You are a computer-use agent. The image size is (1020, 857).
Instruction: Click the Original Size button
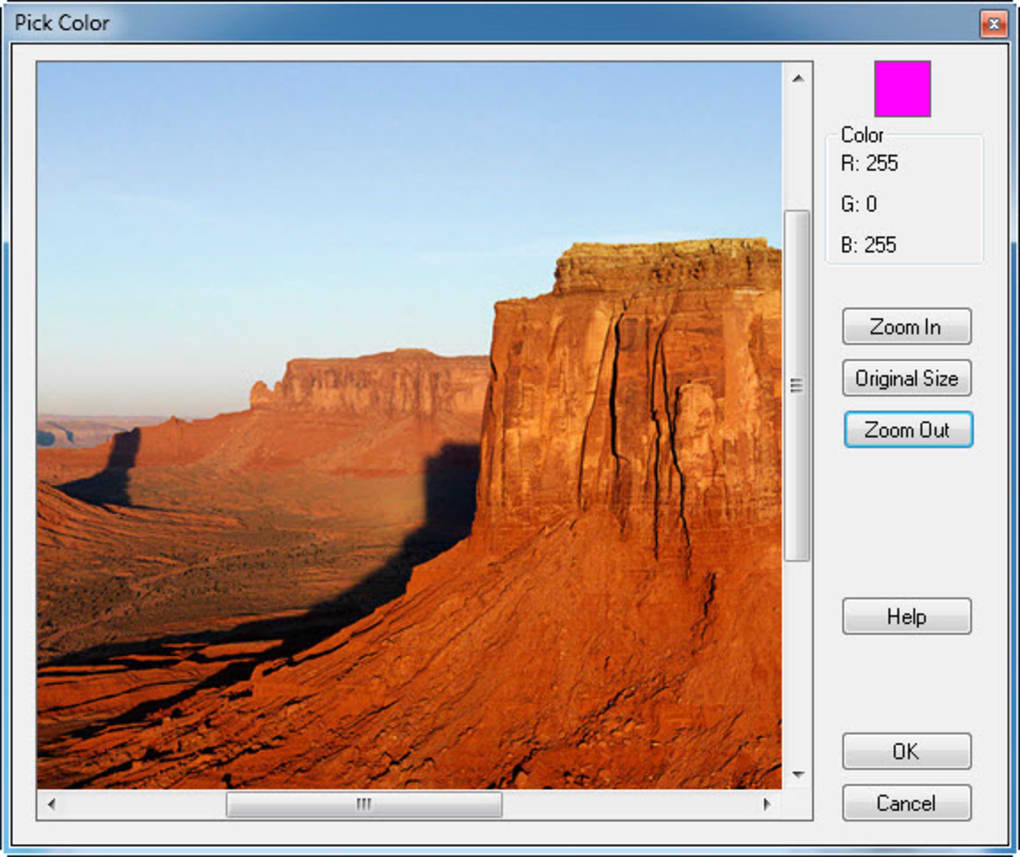[906, 378]
